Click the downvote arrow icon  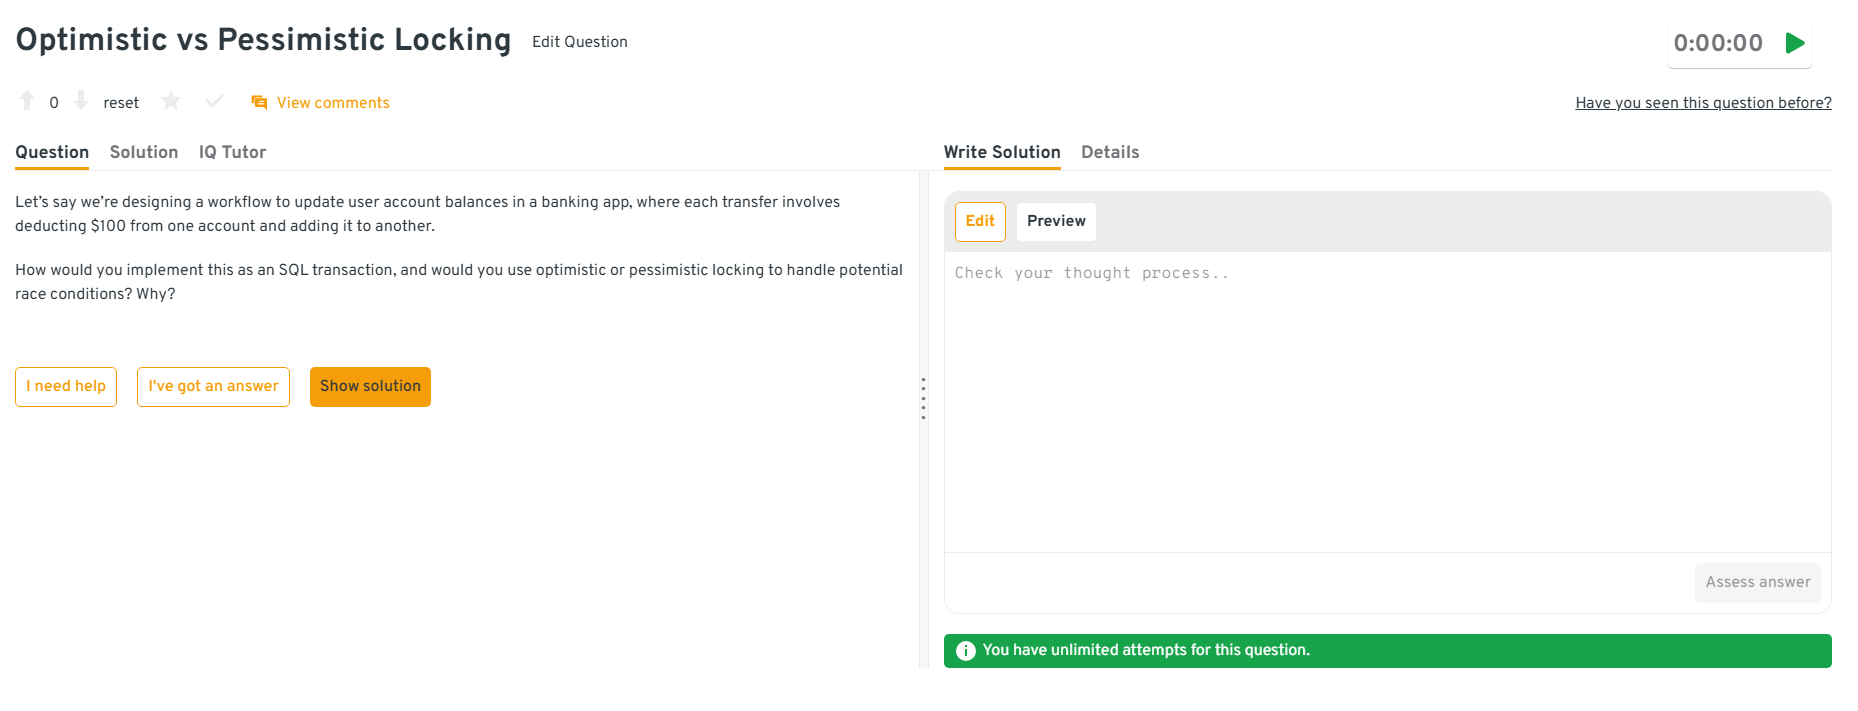81,101
